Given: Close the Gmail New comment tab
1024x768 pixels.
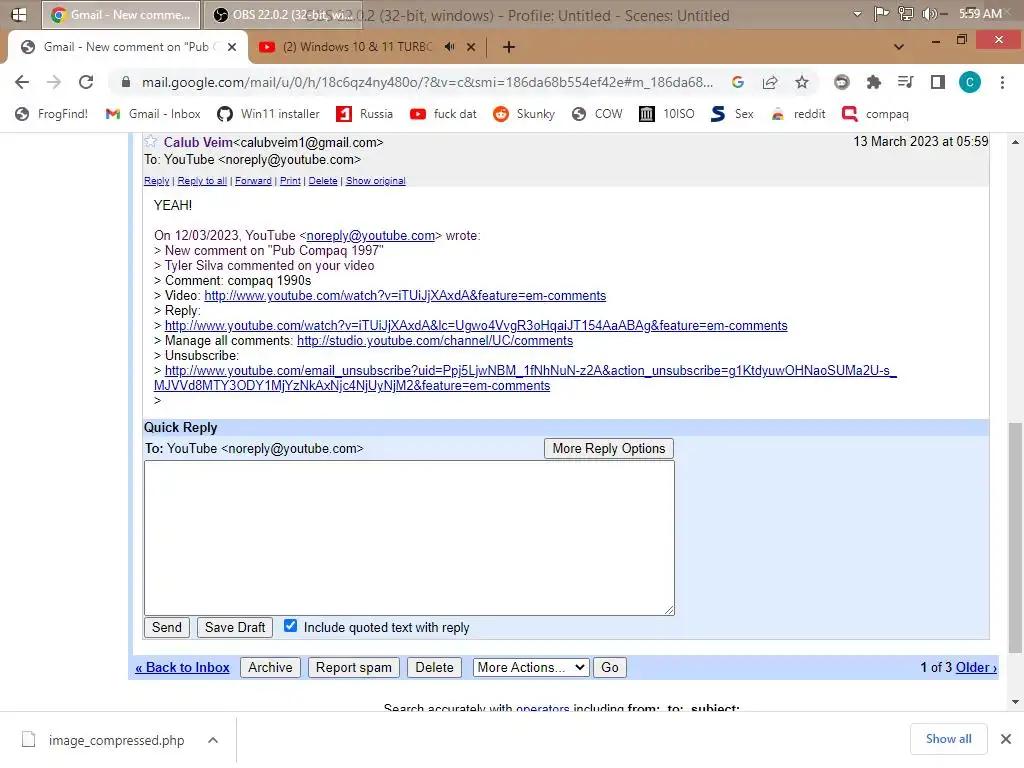Looking at the screenshot, I should coord(232,47).
